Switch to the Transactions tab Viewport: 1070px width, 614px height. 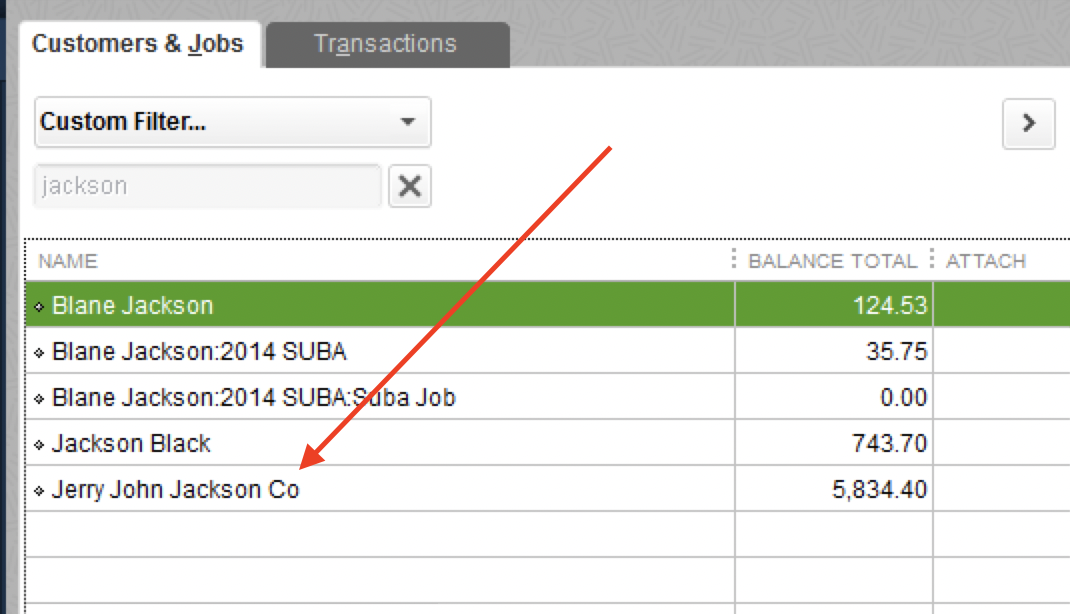pos(385,44)
